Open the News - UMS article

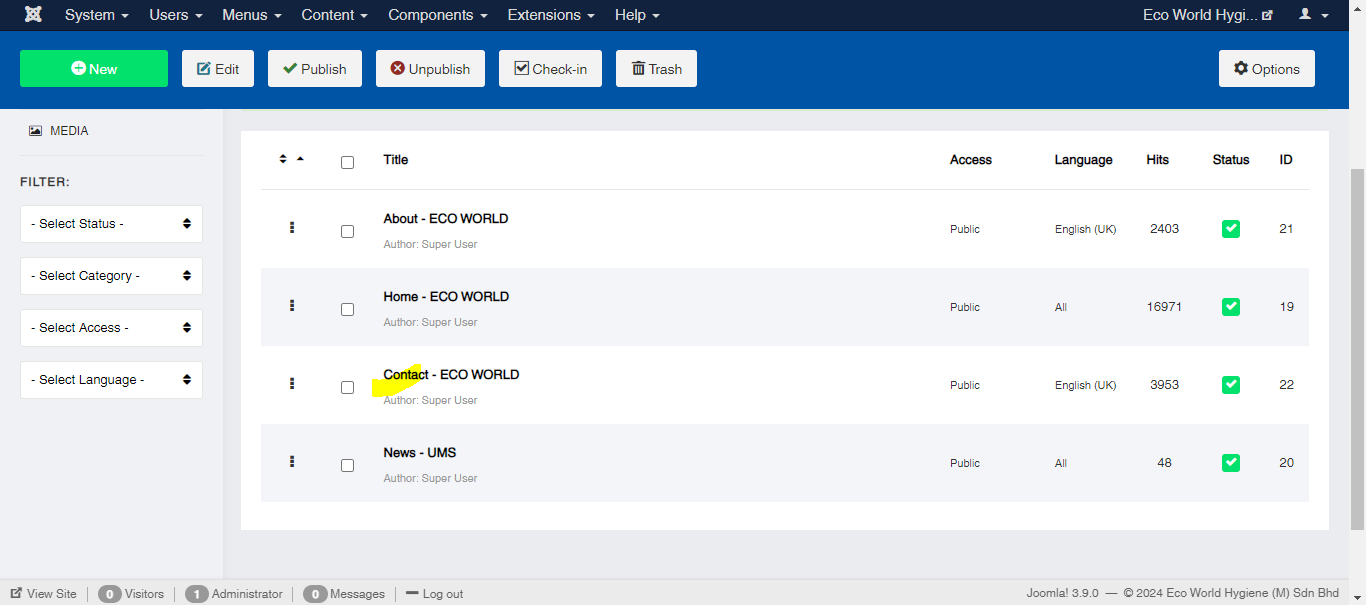coord(420,452)
